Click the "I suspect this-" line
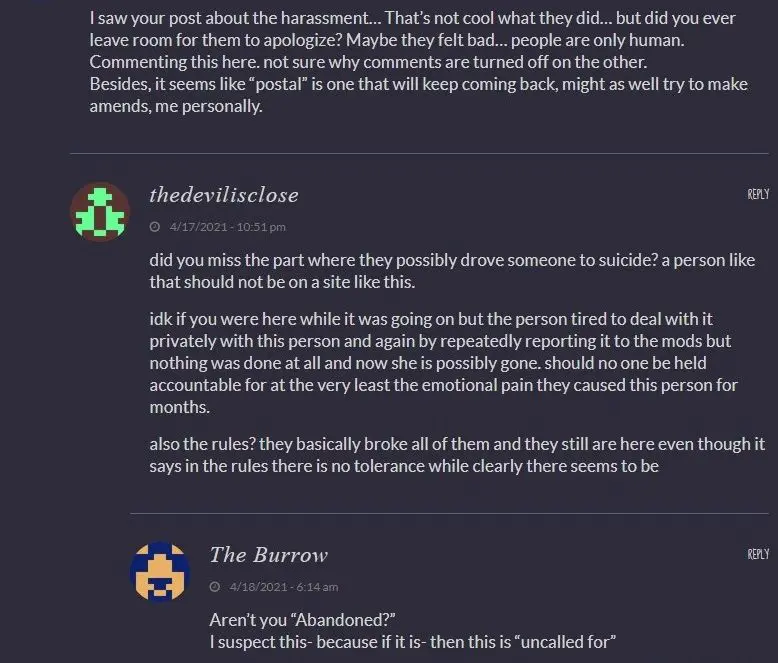This screenshot has width=778, height=663. (423, 642)
